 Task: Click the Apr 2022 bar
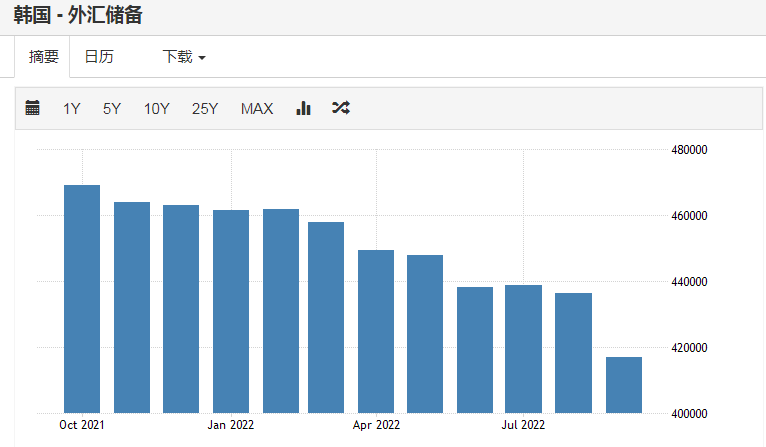point(376,332)
